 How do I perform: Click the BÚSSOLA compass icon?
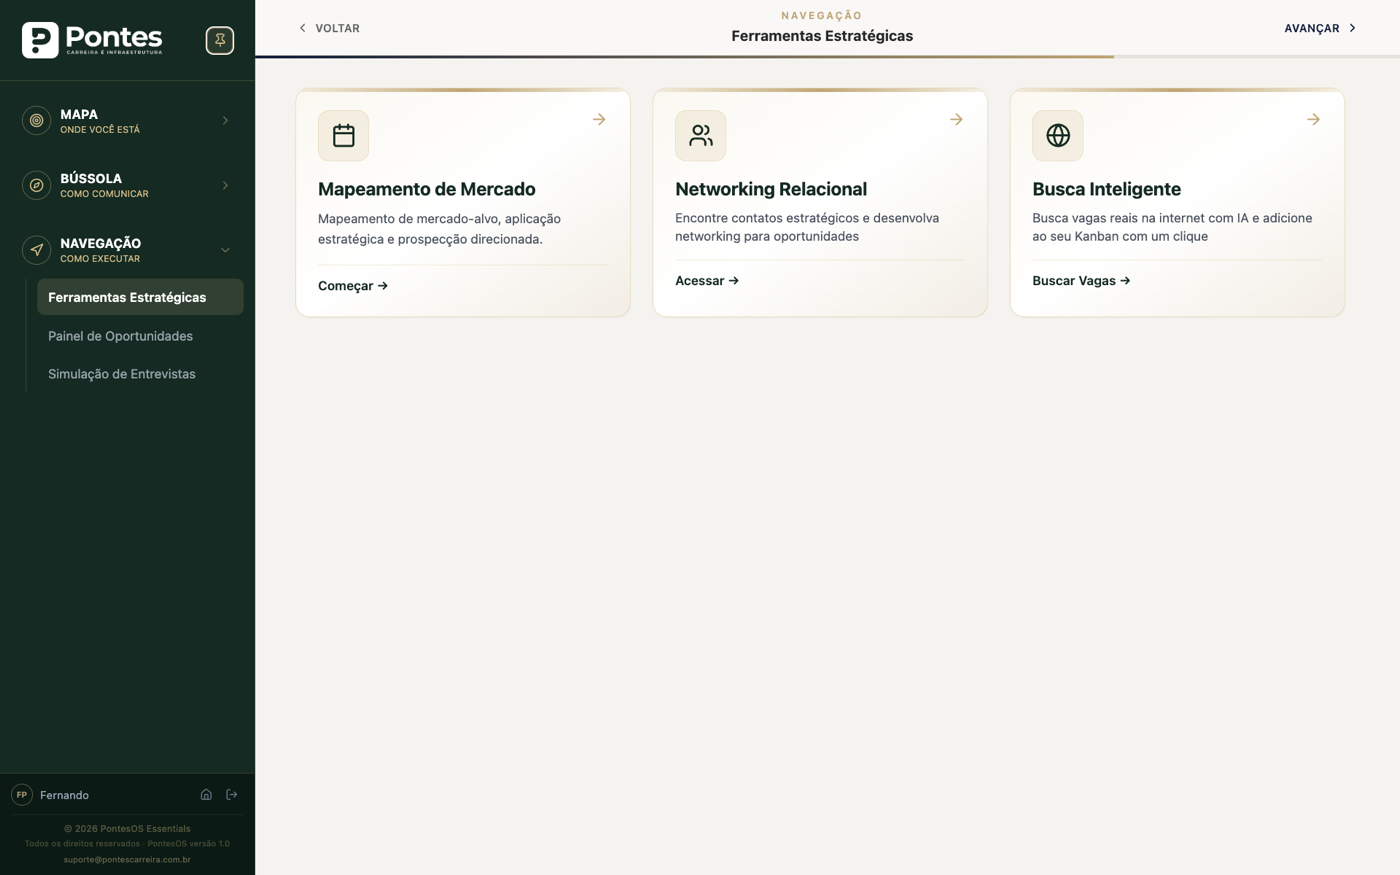pos(37,185)
